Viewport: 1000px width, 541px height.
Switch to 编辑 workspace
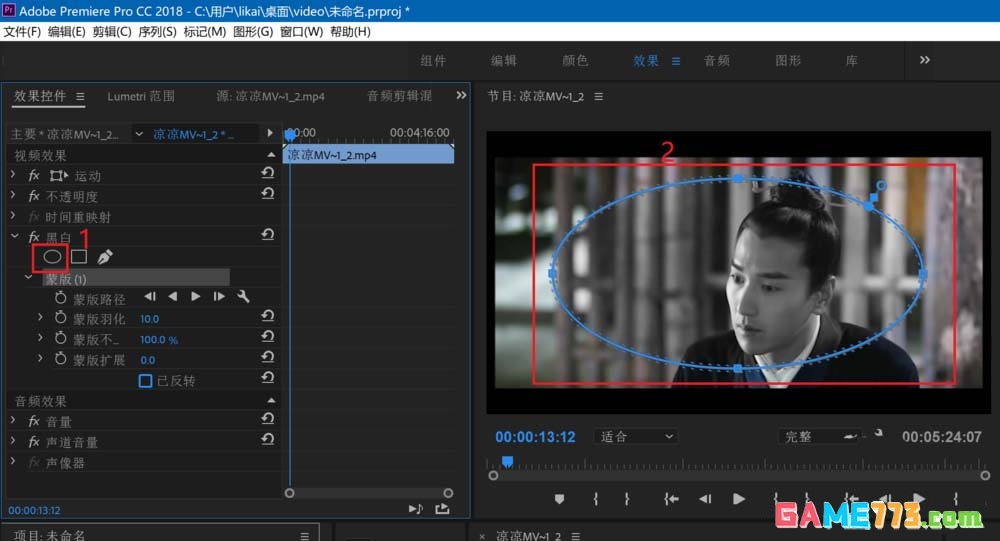504,61
